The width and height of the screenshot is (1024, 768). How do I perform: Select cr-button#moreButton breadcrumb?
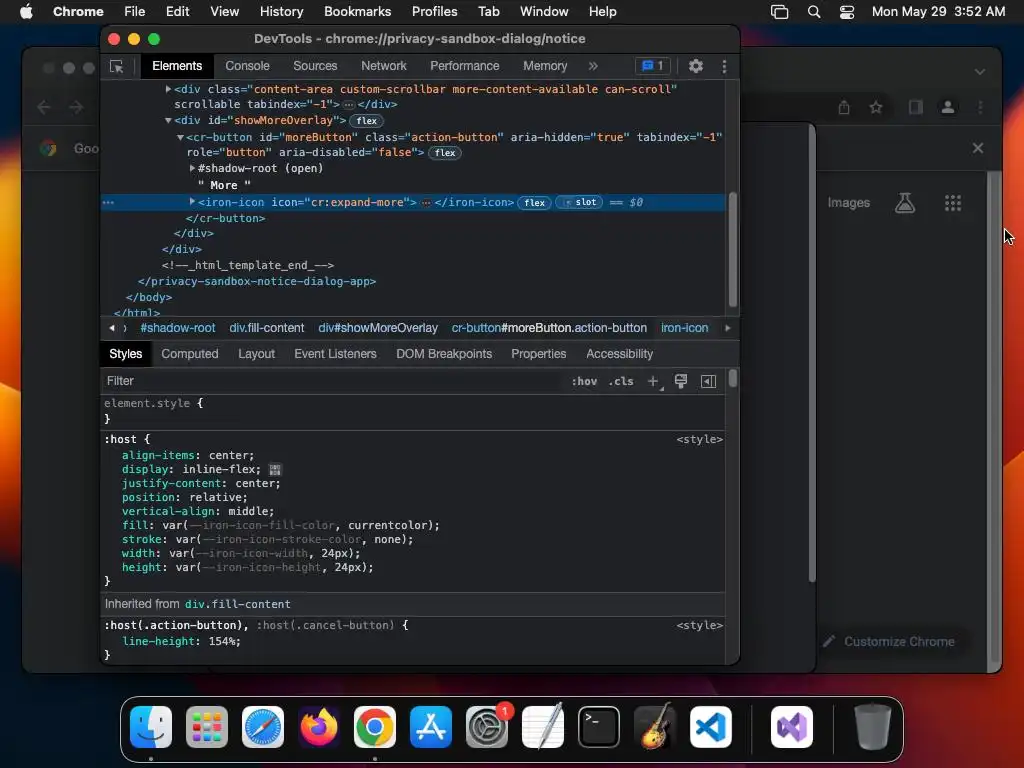click(x=549, y=328)
